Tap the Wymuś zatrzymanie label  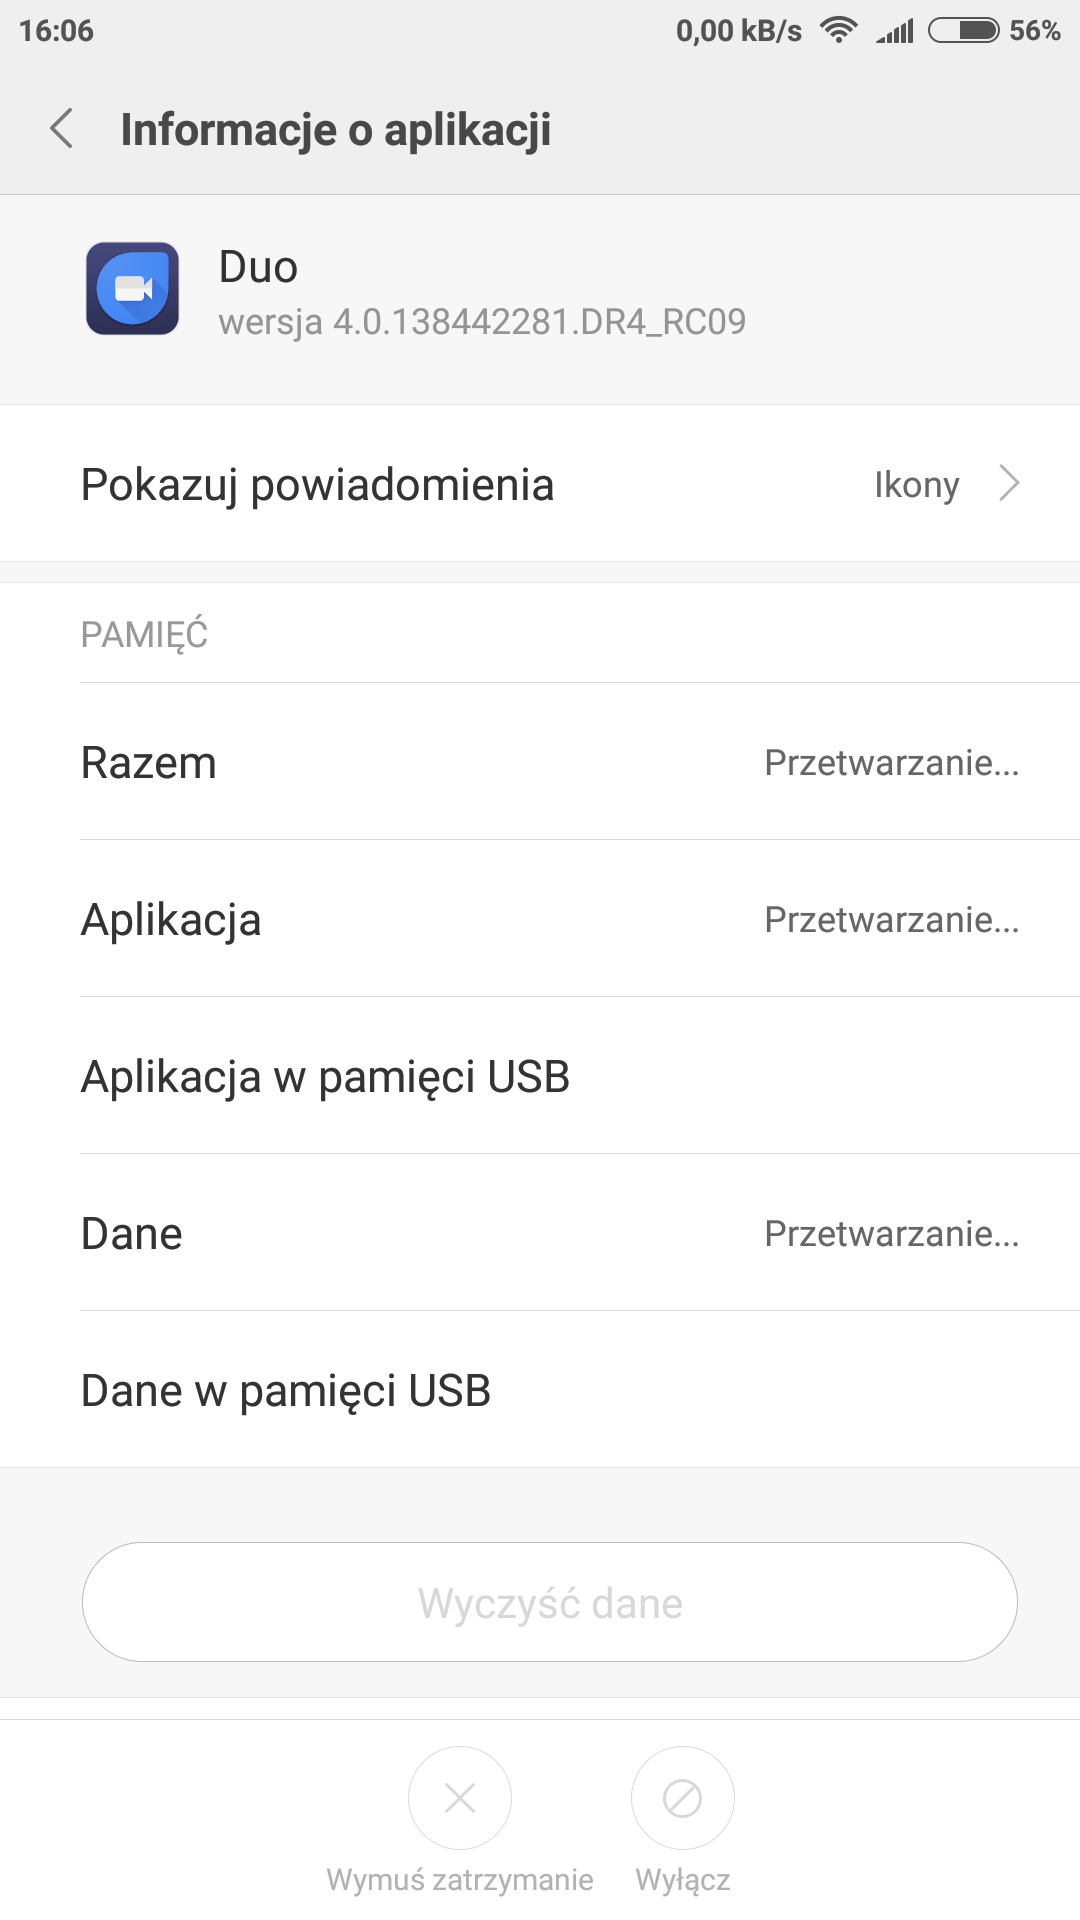click(x=460, y=1880)
